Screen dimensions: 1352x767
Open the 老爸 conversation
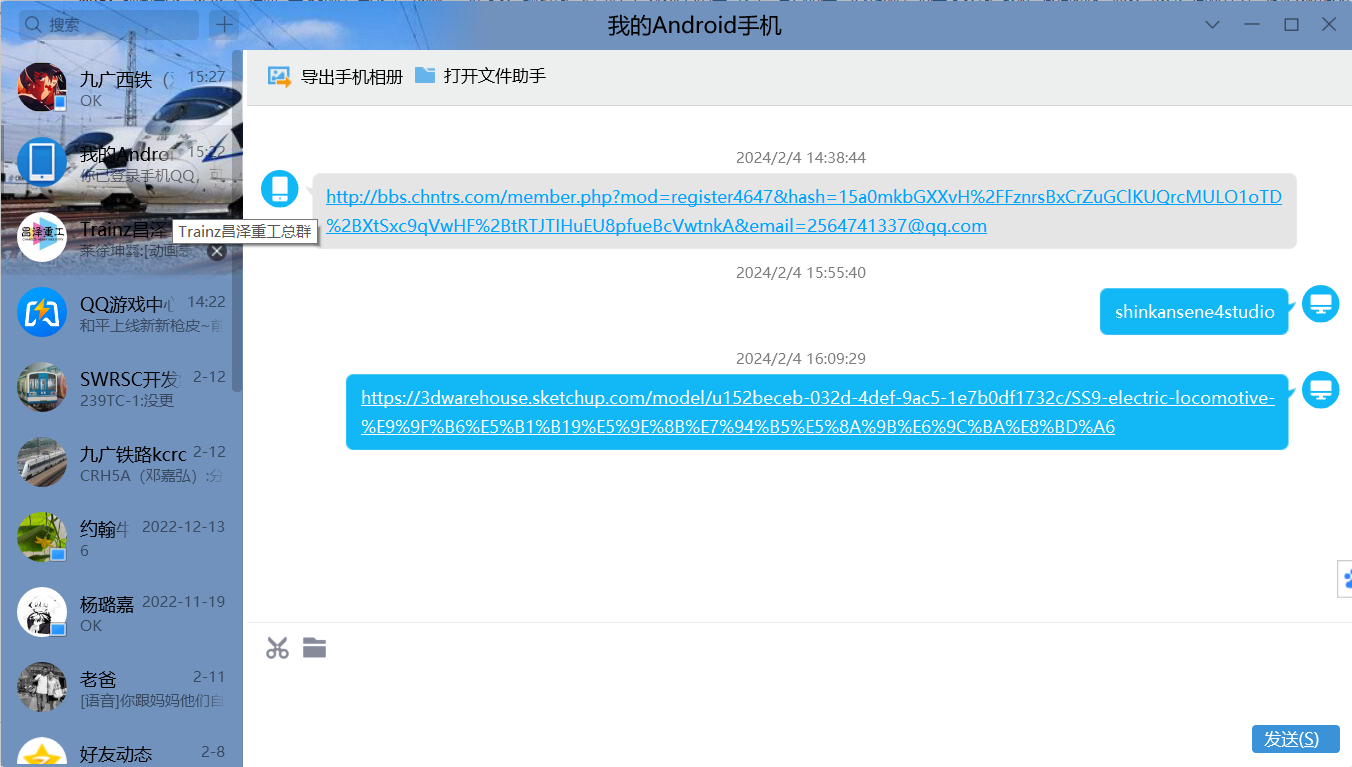(121, 688)
